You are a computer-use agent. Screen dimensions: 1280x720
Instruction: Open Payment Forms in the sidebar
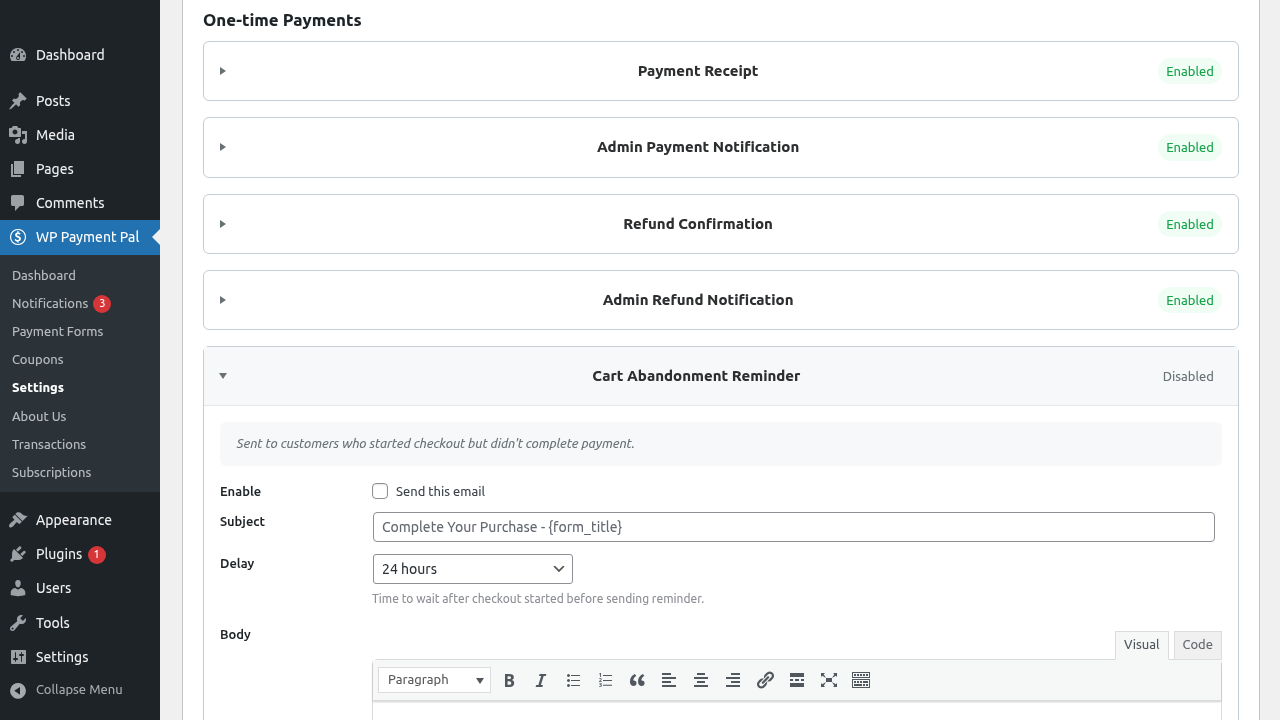point(57,331)
